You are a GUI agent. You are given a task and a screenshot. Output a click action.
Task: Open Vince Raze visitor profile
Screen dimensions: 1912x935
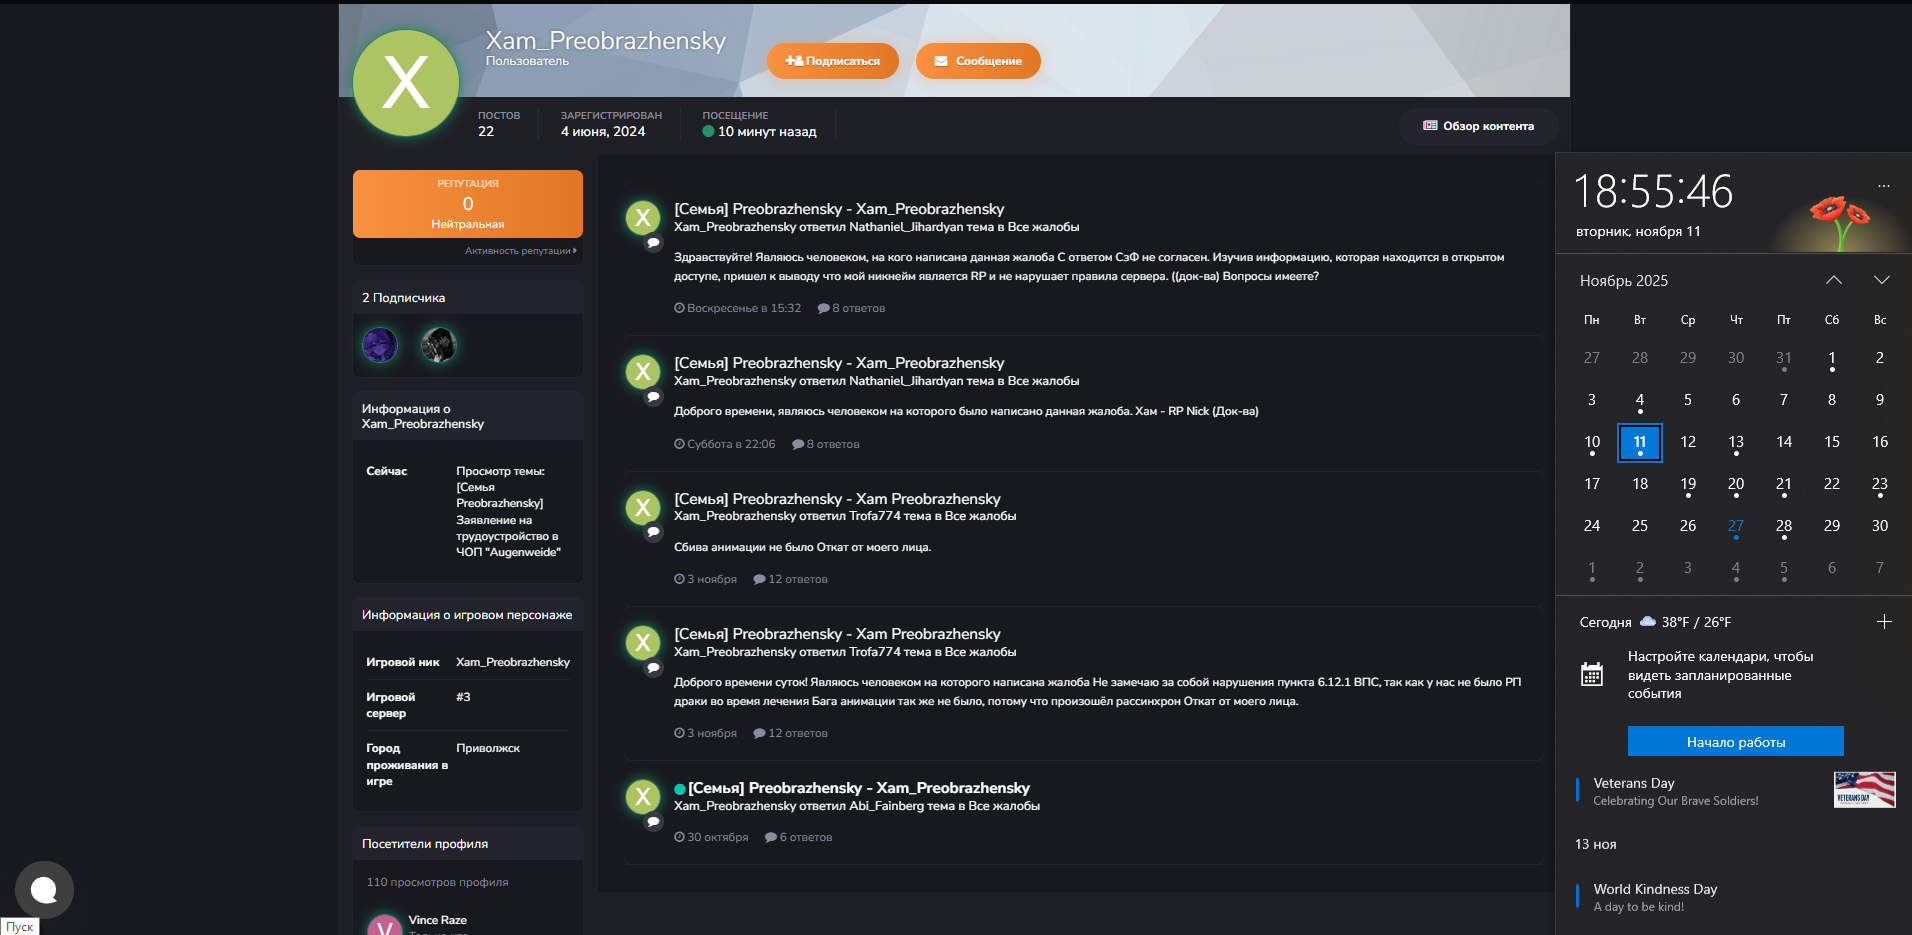[x=437, y=920]
